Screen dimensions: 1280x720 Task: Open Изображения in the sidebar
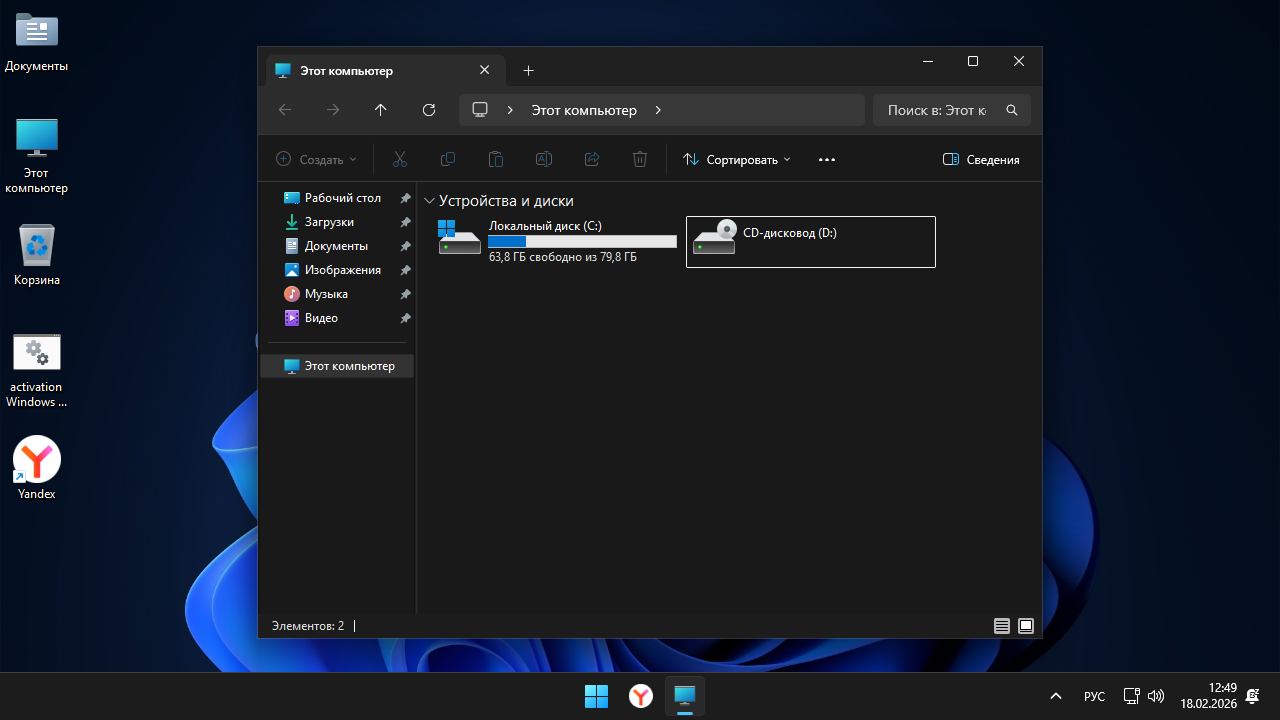click(x=342, y=270)
